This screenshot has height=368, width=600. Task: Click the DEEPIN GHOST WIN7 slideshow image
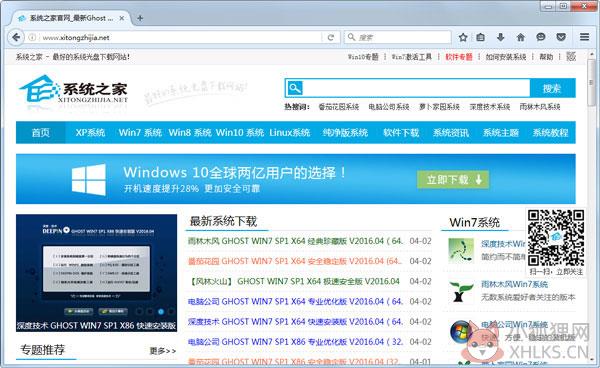point(96,273)
